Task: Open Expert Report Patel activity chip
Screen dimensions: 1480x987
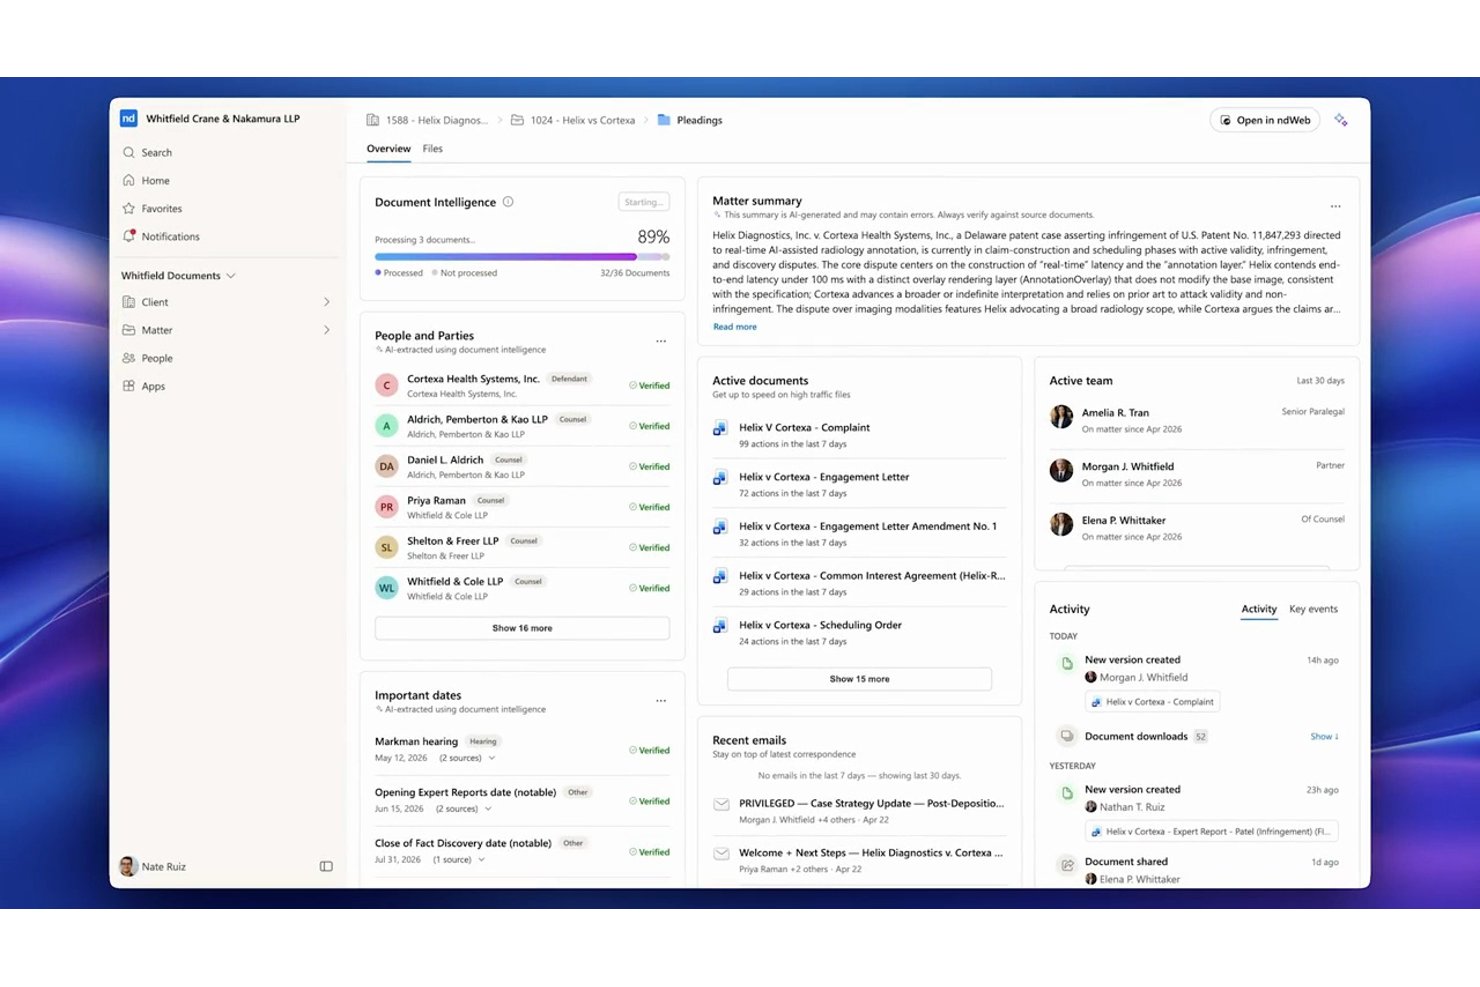Action: tap(1211, 832)
